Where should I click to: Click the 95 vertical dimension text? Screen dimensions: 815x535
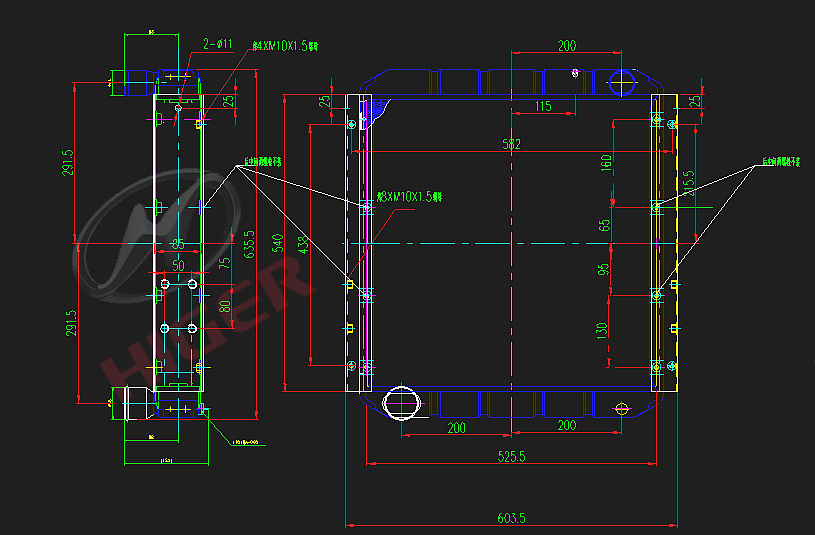coord(605,270)
